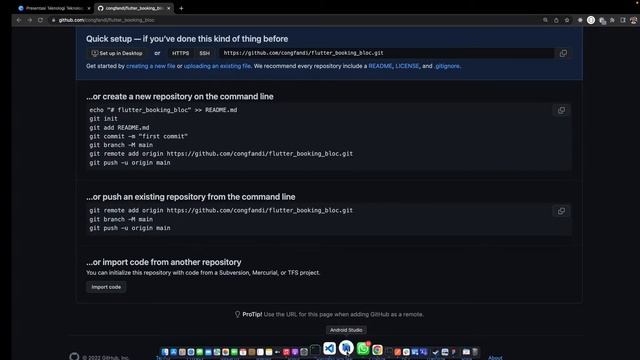Copy the push existing repository commands
Image resolution: width=640 pixels, height=360 pixels.
coord(562,211)
